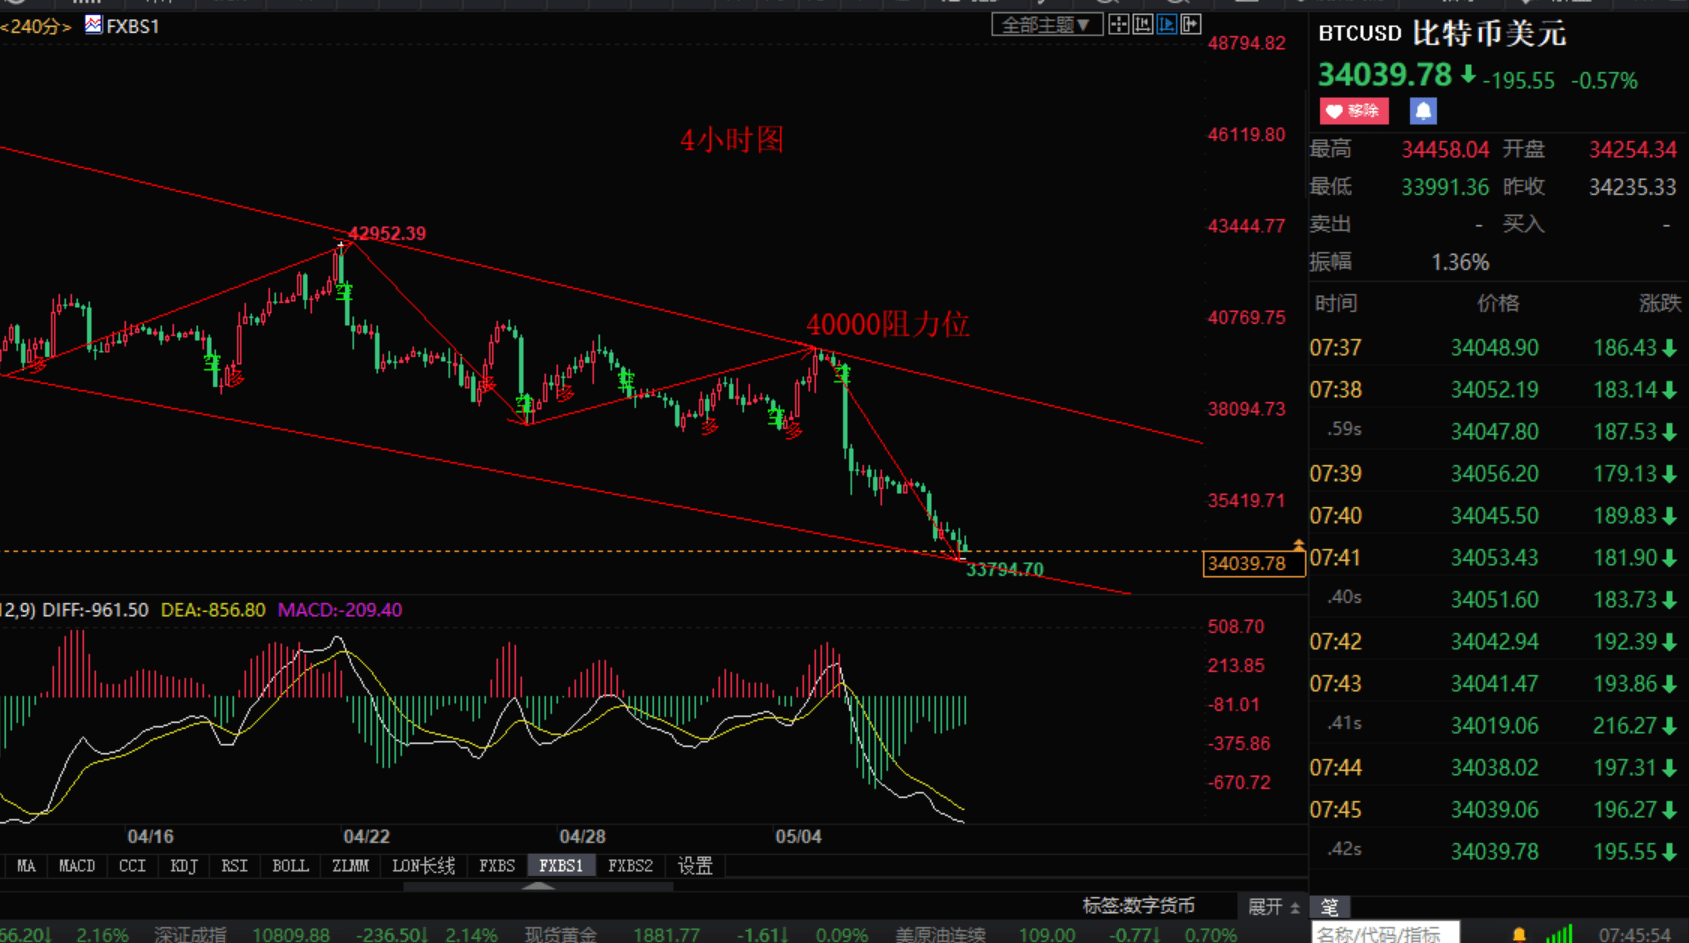Remove BTCUSD from favorites with heart button
Image resolution: width=1689 pixels, height=943 pixels.
click(1354, 111)
